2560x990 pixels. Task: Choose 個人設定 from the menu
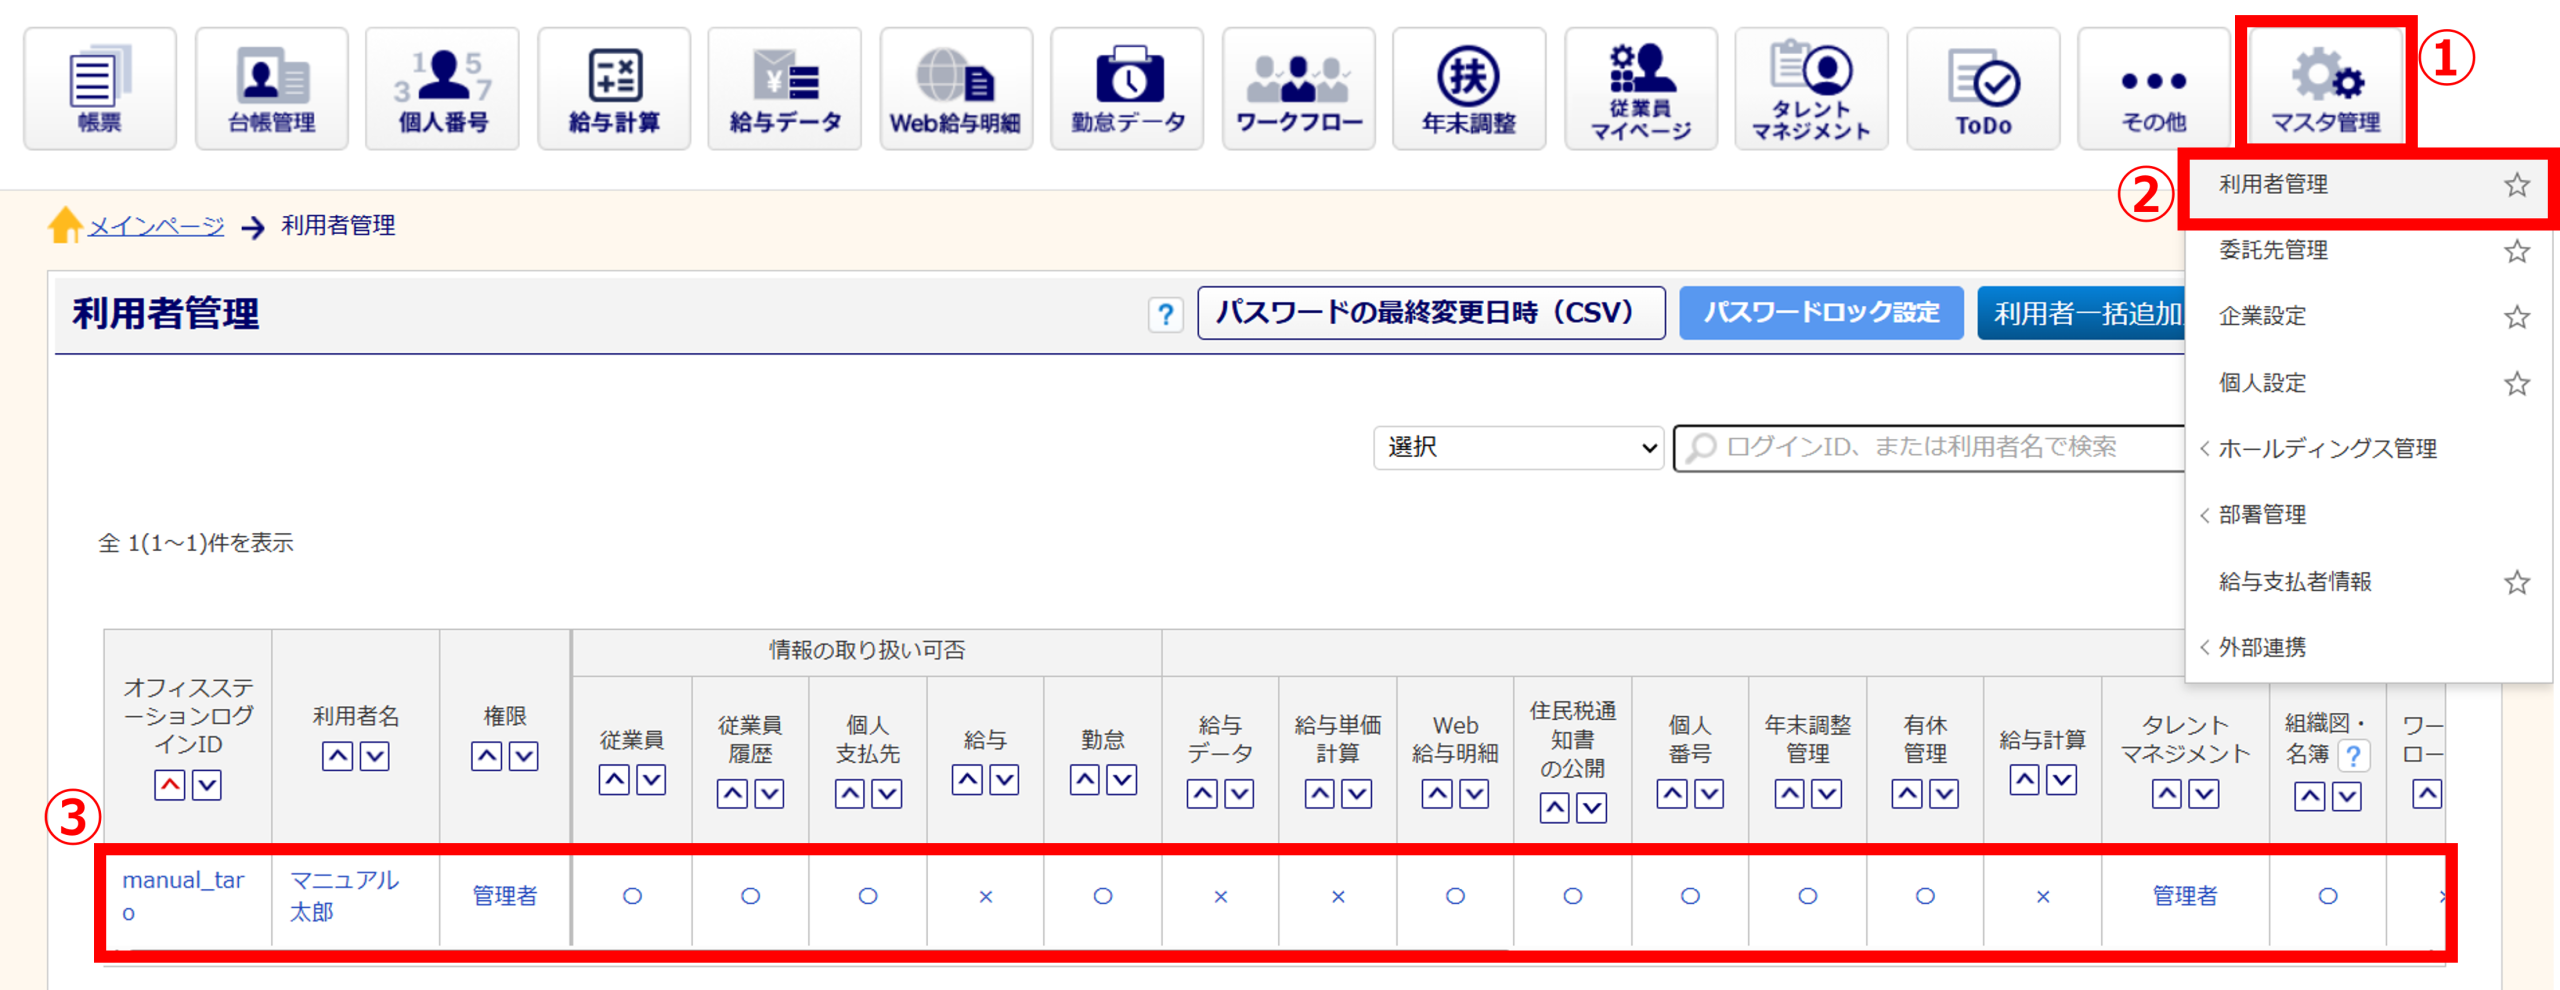click(x=2262, y=383)
